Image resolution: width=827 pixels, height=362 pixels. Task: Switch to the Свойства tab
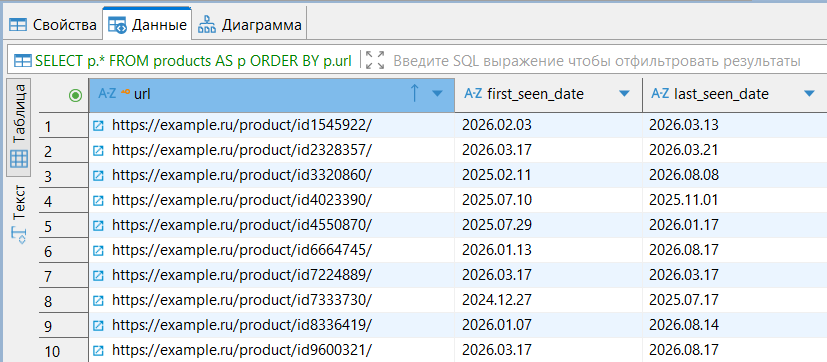point(53,25)
